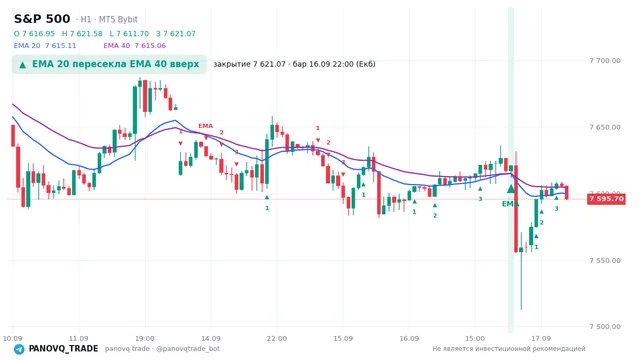The image size is (640, 360).
Task: Click the 17.09 date axis label
Action: [541, 338]
